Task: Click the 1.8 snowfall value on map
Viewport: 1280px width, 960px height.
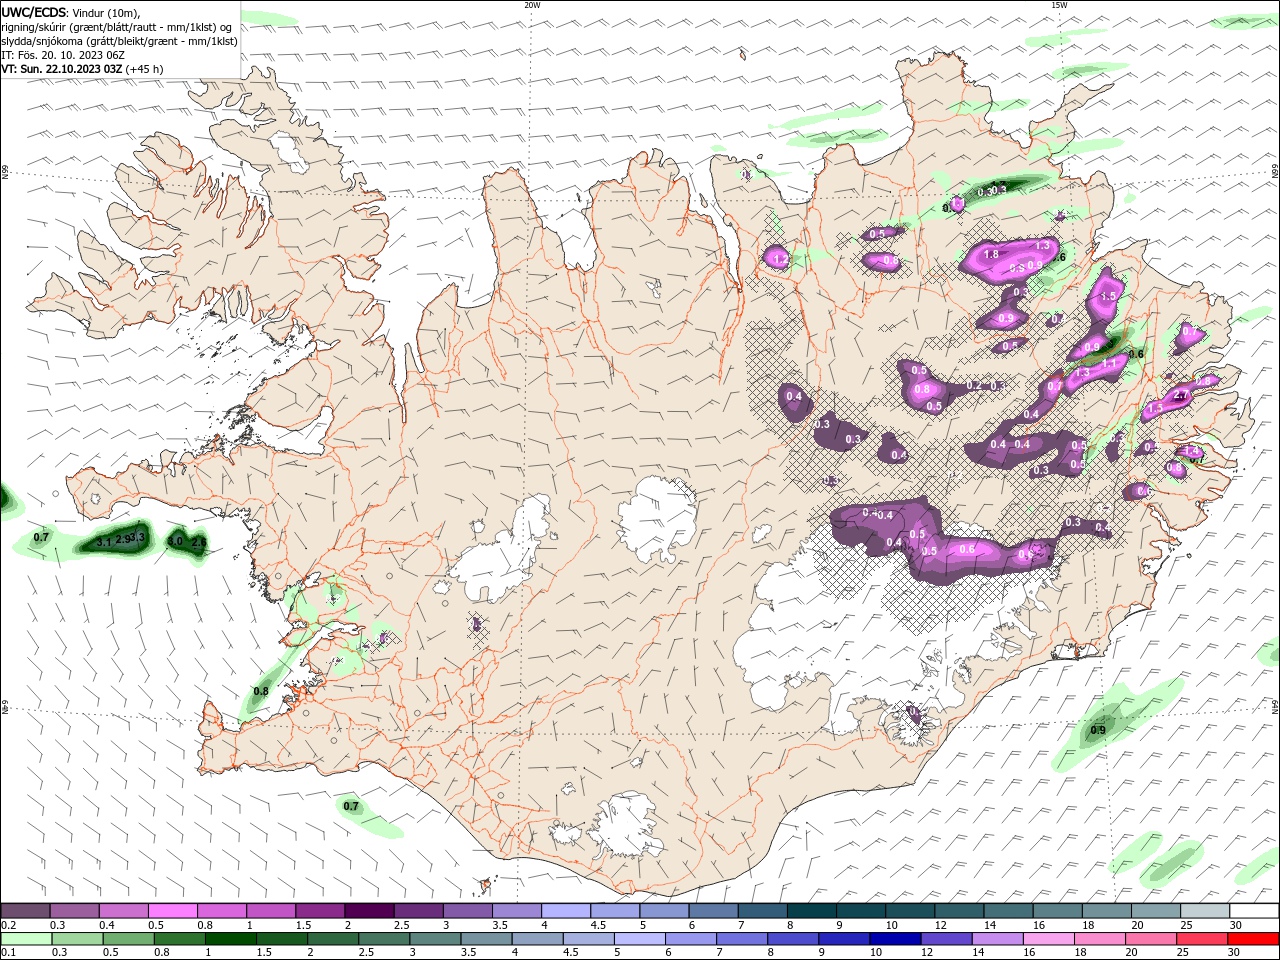Action: pos(992,255)
